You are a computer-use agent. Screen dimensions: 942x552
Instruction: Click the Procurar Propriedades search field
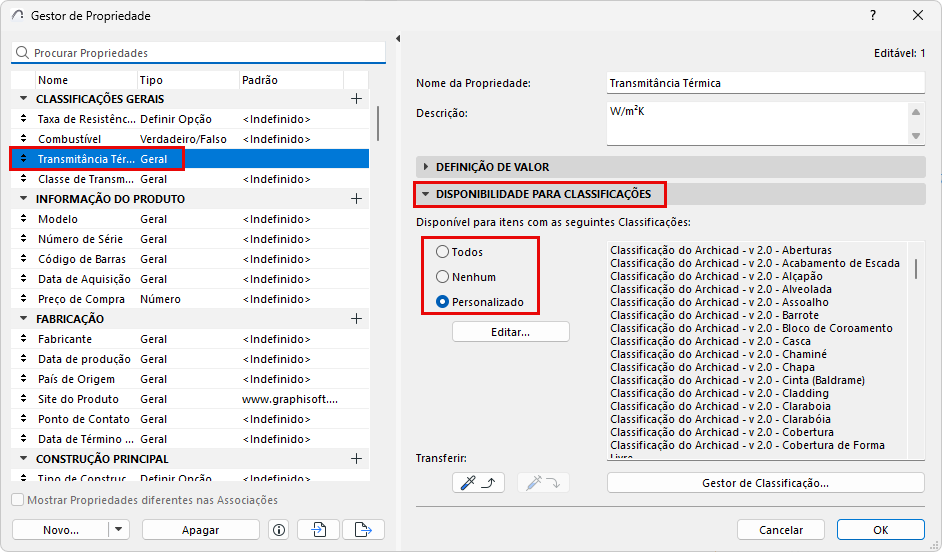click(x=198, y=53)
